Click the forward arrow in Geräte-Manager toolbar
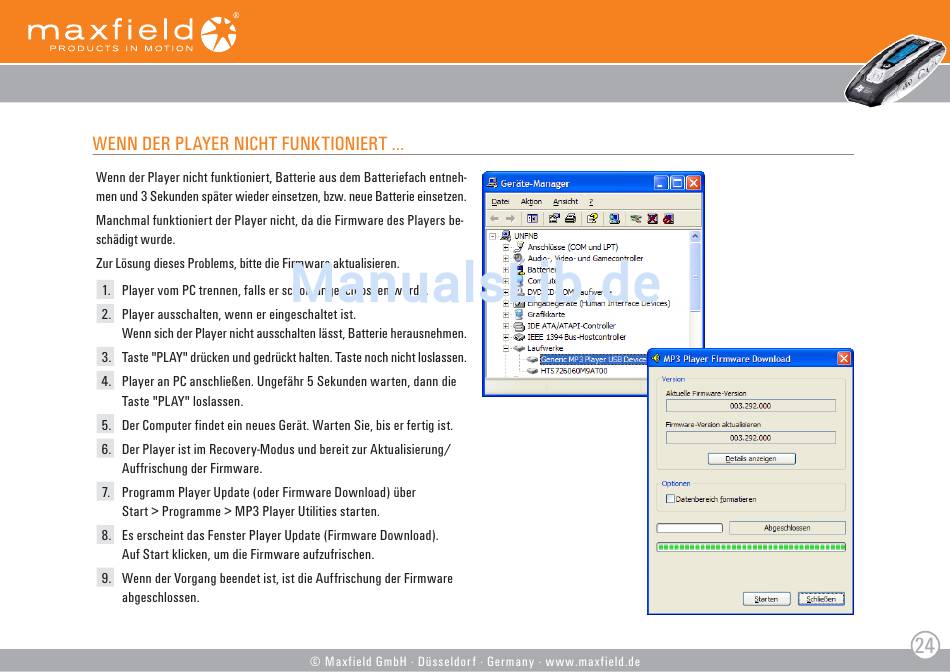 510,219
